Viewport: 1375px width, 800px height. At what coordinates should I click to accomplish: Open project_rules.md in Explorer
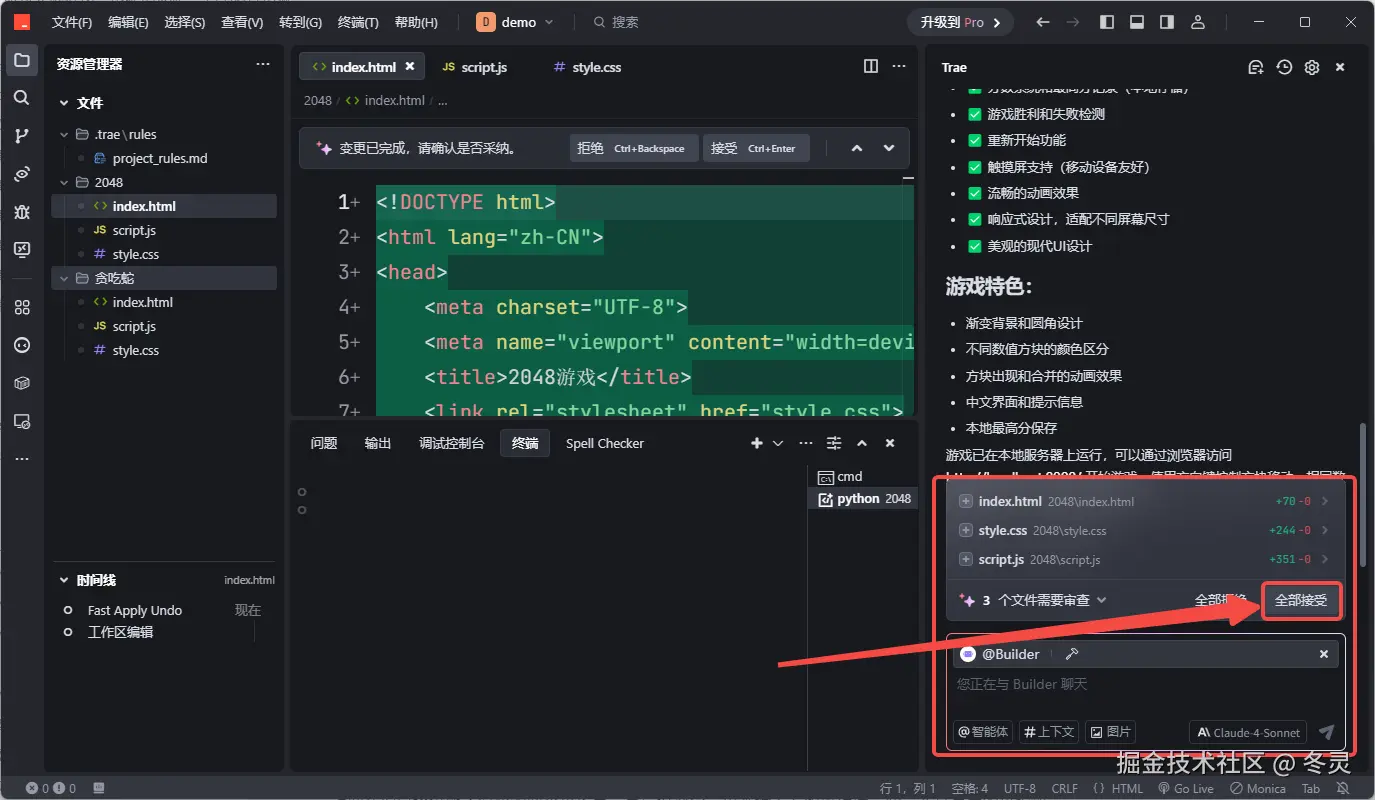(x=160, y=158)
